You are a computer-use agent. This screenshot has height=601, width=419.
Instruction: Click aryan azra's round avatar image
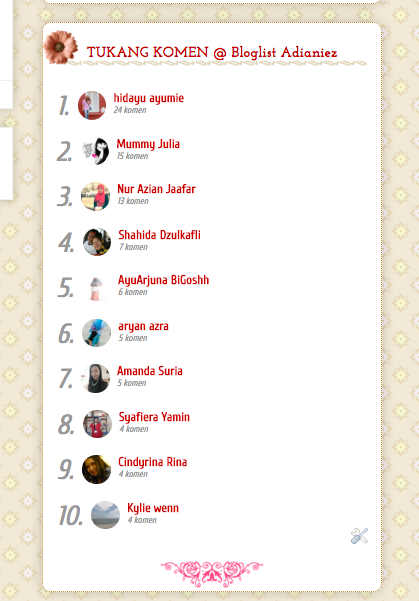pos(96,333)
